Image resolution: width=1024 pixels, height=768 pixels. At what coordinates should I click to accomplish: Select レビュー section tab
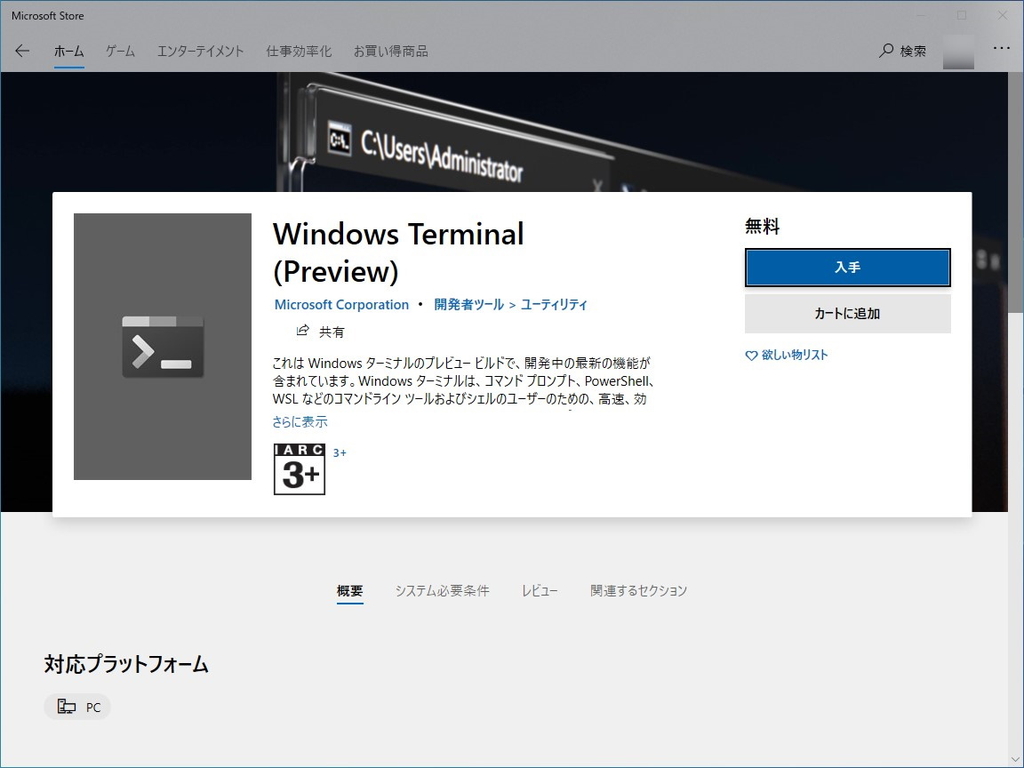click(539, 590)
